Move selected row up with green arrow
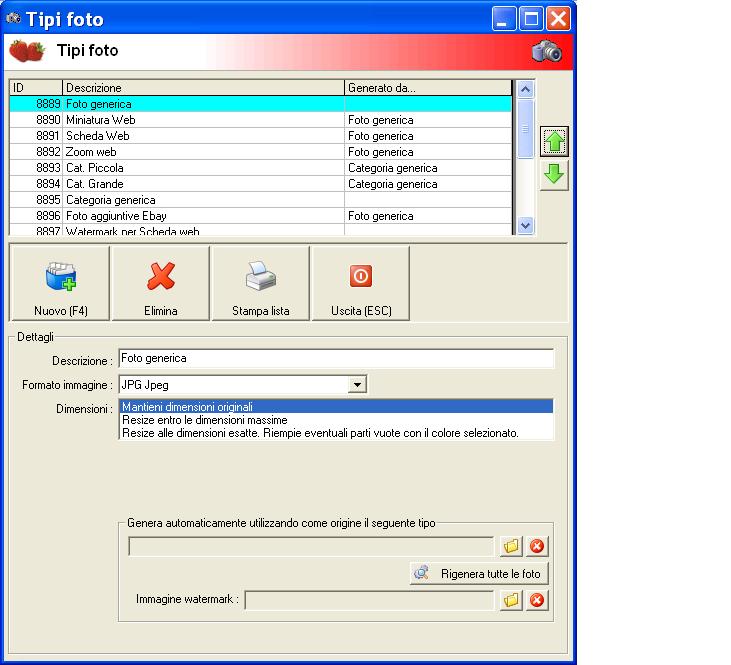Image resolution: width=731 pixels, height=665 pixels. click(x=554, y=141)
